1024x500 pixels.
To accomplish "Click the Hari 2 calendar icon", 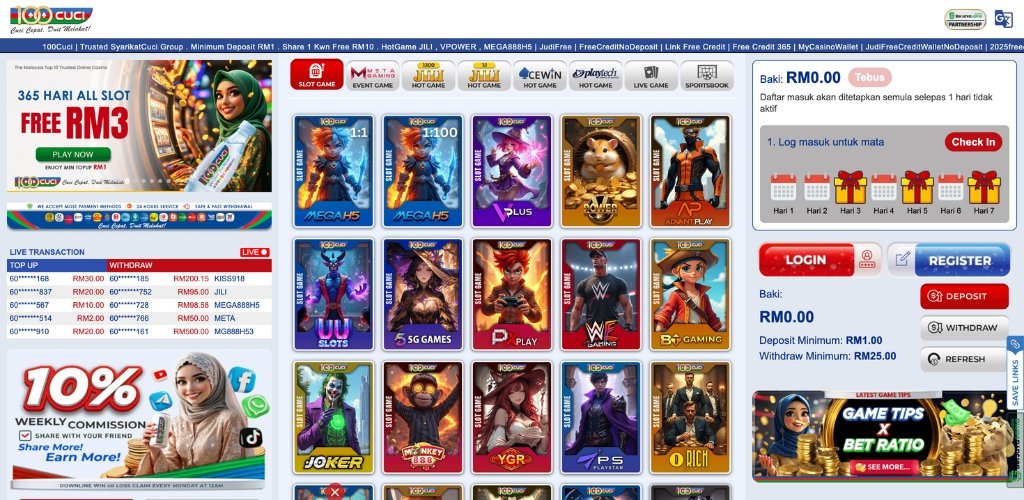I will coord(817,187).
